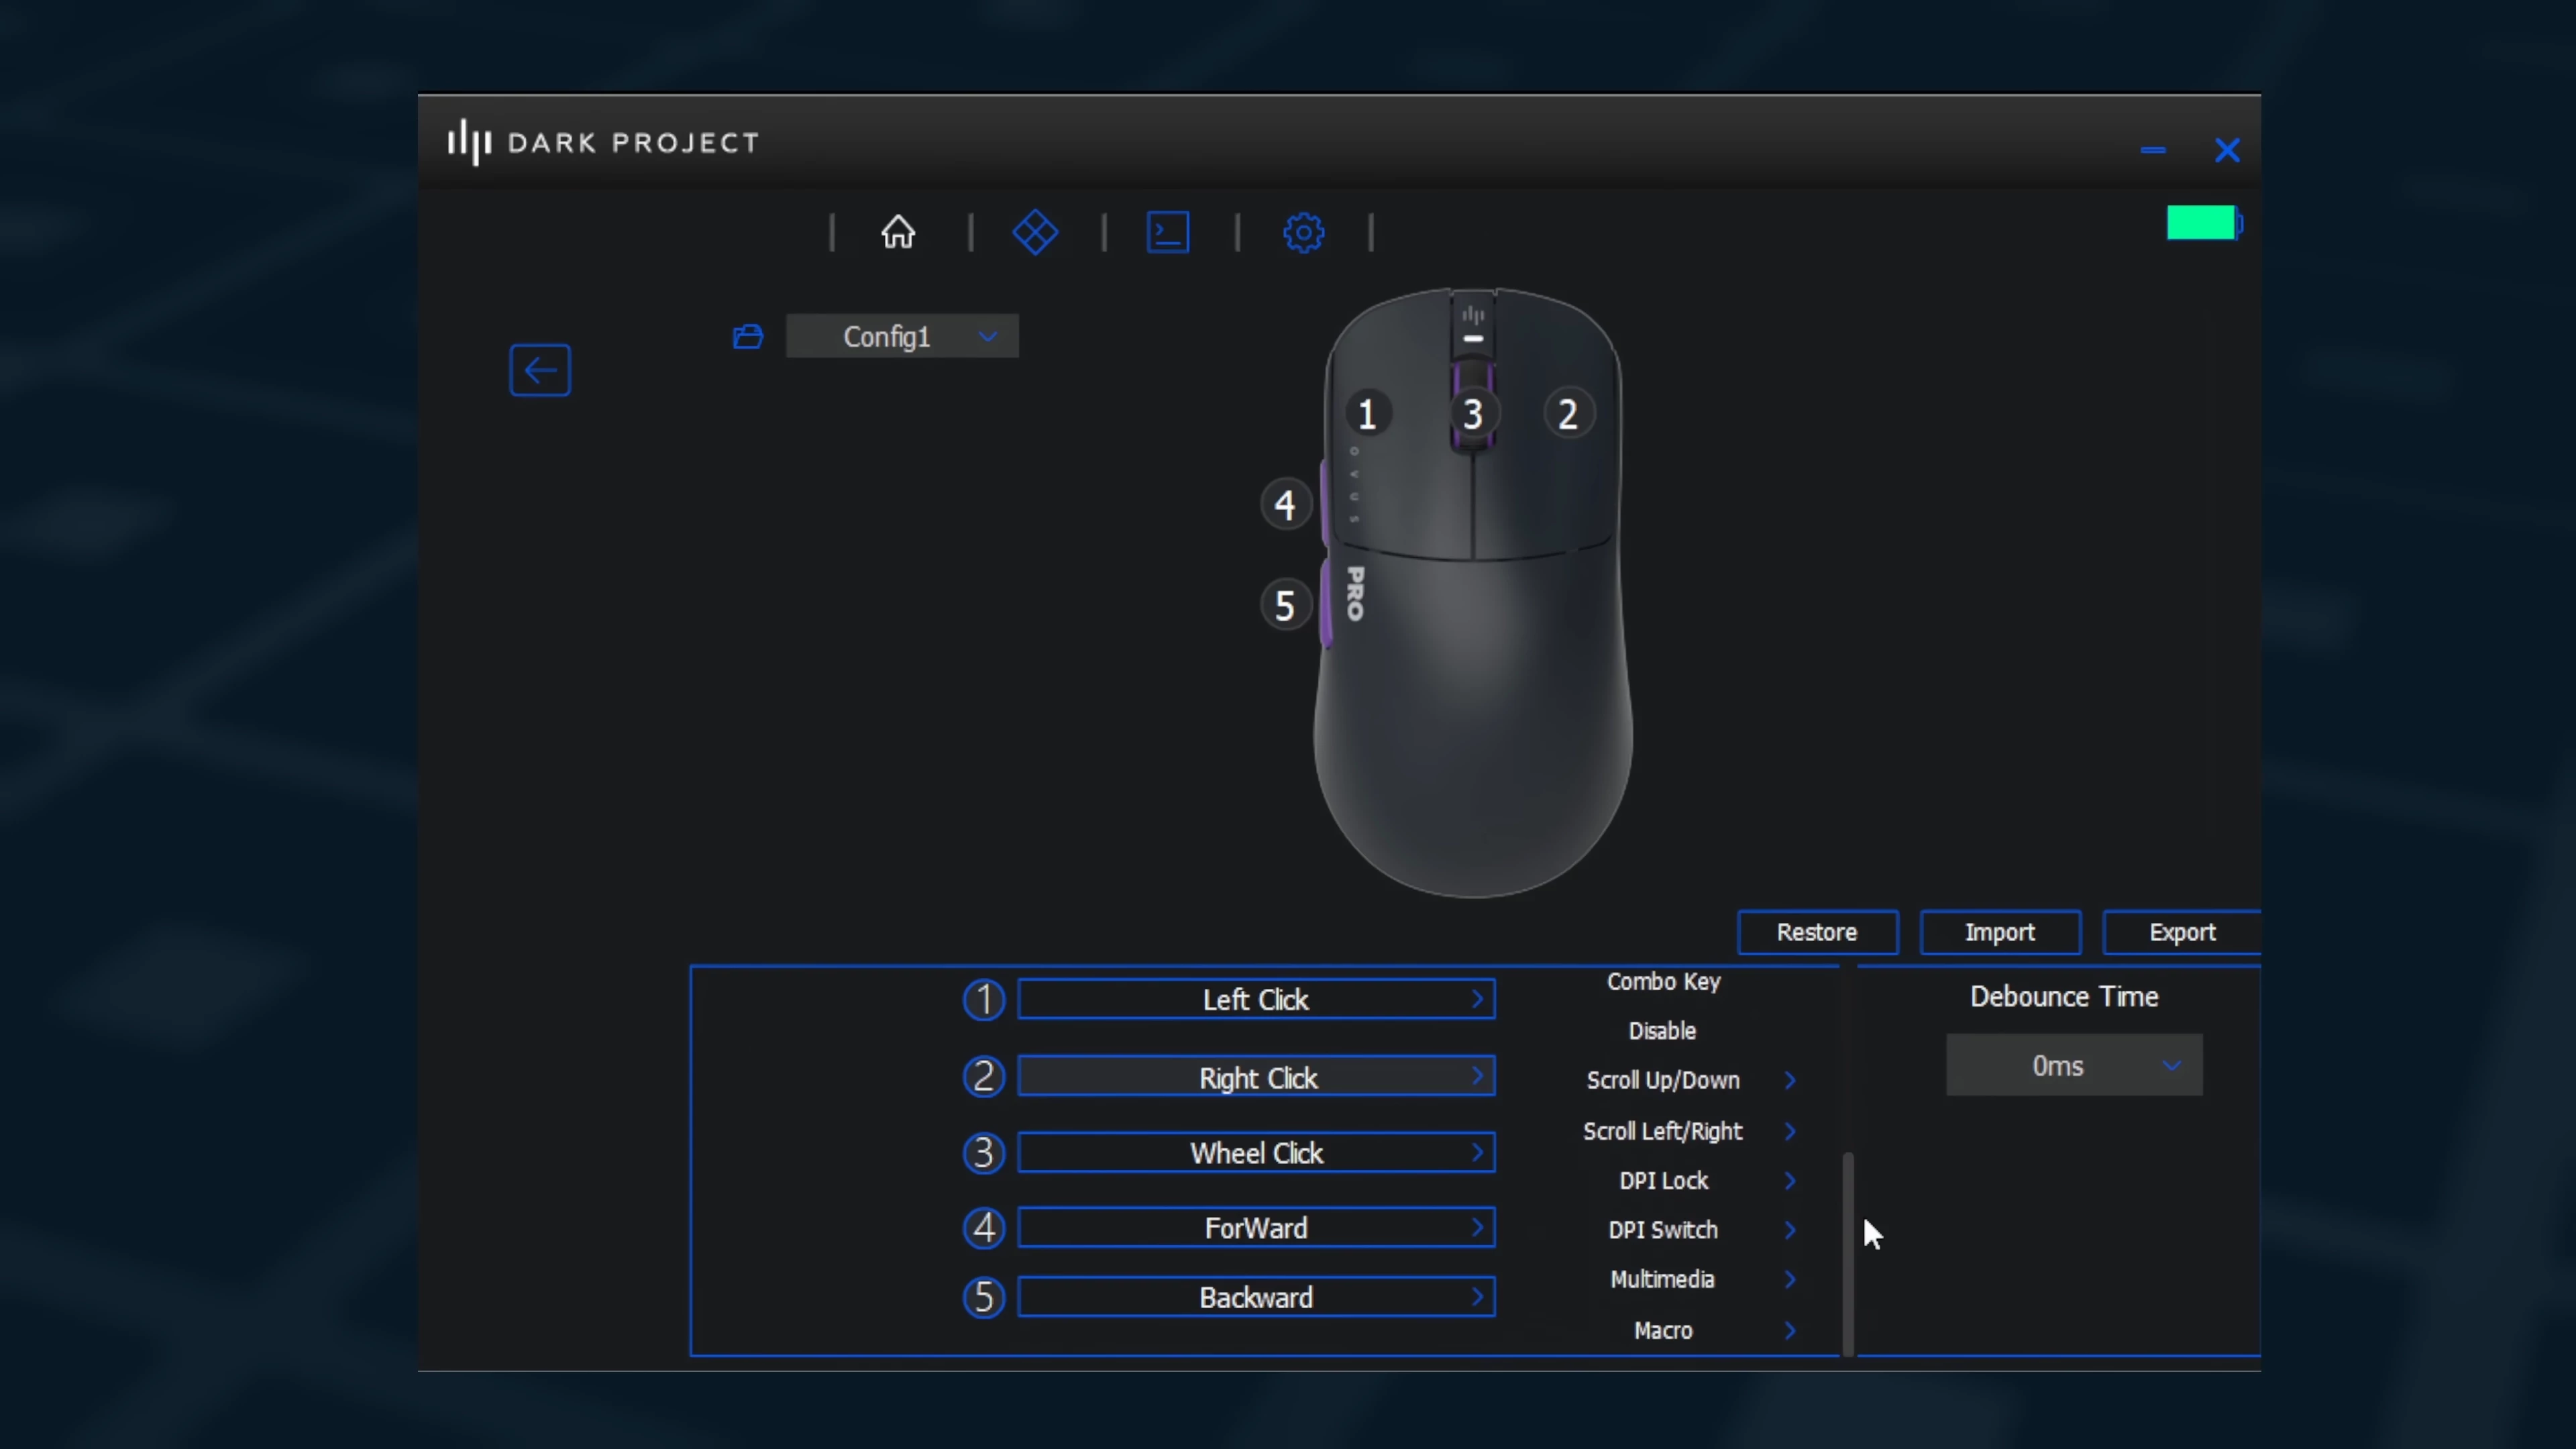Click the function list scrollbar thumb

pos(1848,1254)
